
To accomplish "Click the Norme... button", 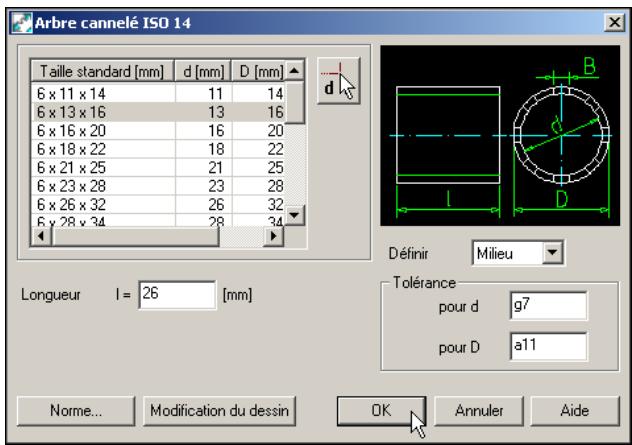I will (x=76, y=411).
